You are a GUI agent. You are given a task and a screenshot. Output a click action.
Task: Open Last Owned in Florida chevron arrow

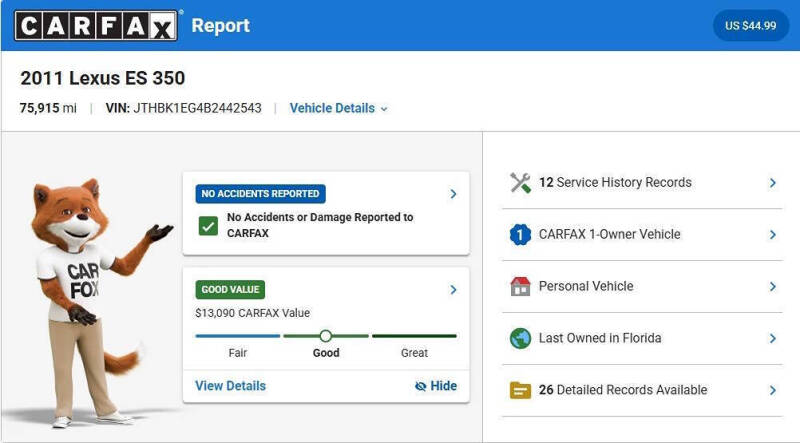772,338
